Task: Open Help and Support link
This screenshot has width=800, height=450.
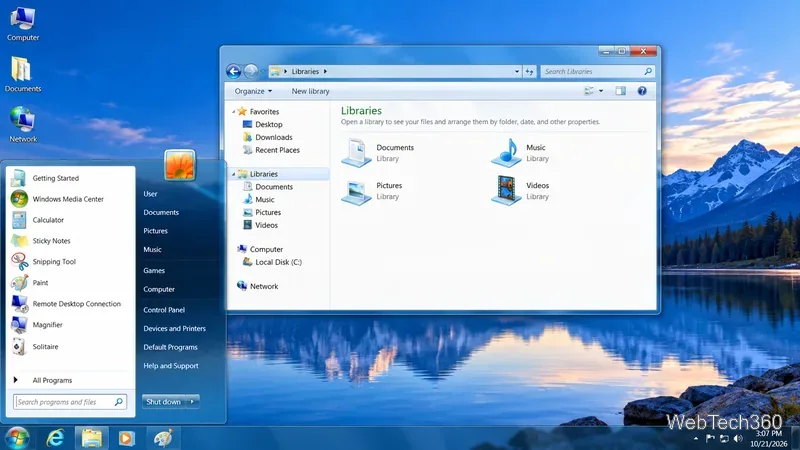Action: [x=171, y=366]
